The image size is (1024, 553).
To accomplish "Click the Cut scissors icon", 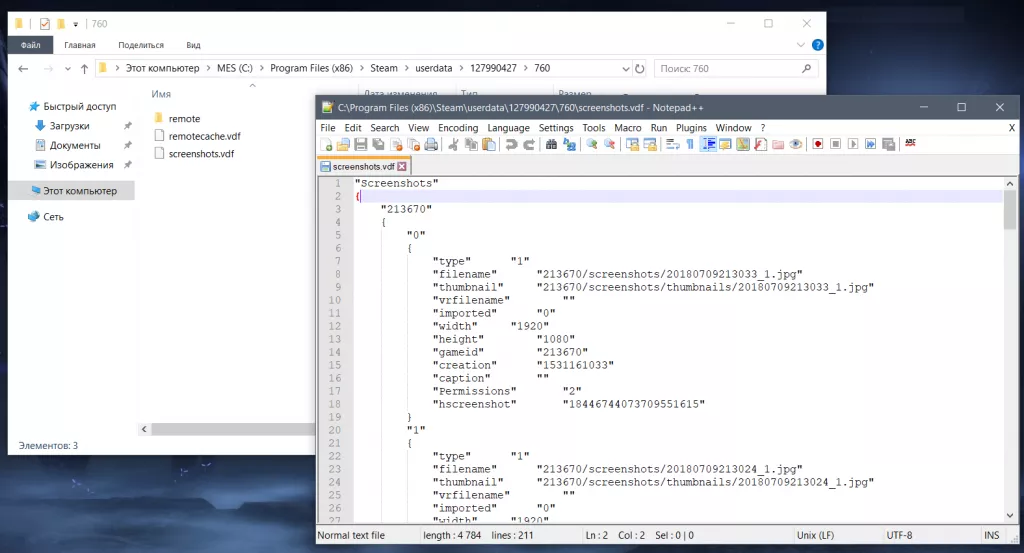I will (x=453, y=145).
